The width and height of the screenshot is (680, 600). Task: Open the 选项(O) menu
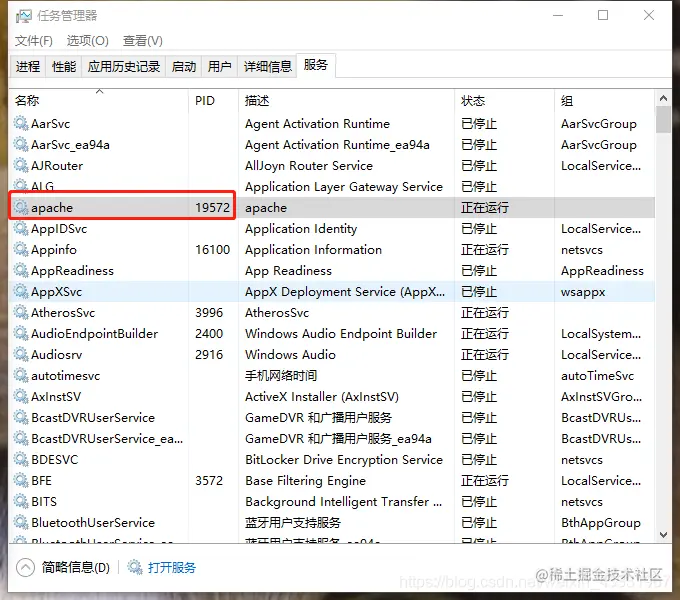tap(88, 41)
